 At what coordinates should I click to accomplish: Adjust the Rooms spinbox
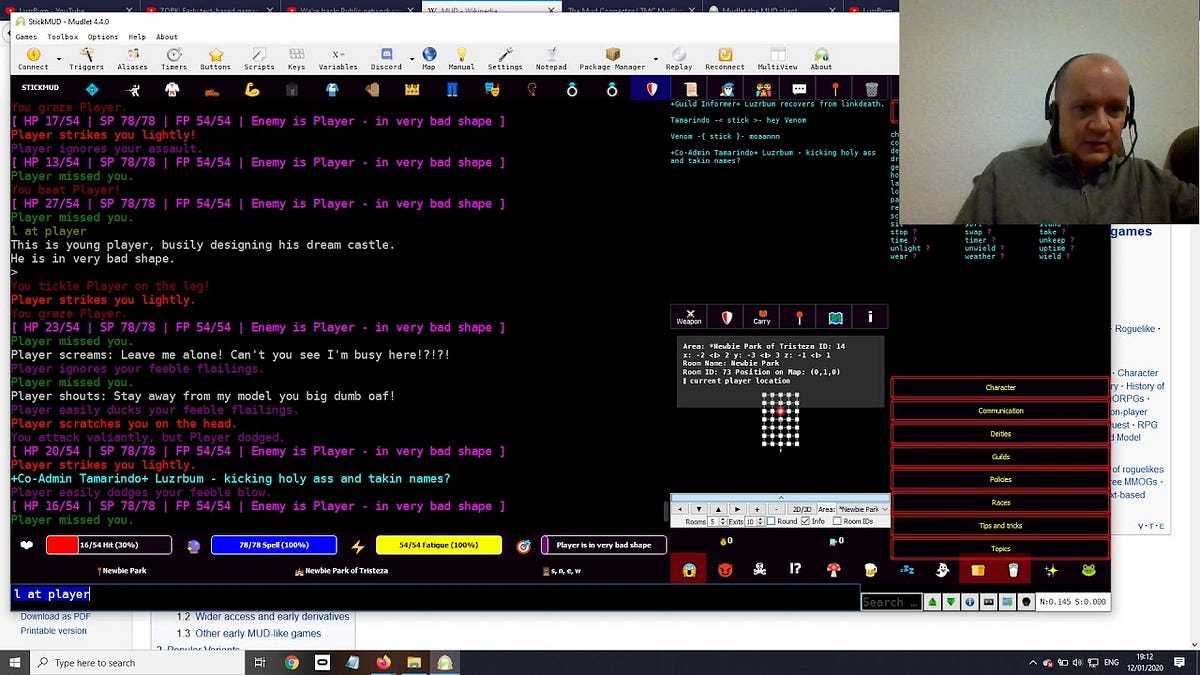click(717, 521)
